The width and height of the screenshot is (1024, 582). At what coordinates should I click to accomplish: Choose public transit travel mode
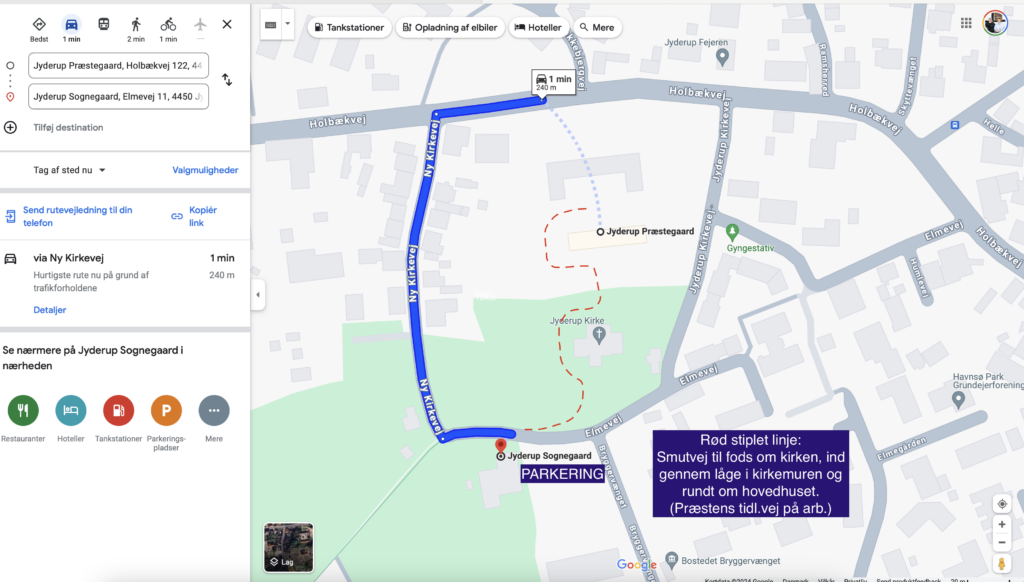click(x=104, y=25)
